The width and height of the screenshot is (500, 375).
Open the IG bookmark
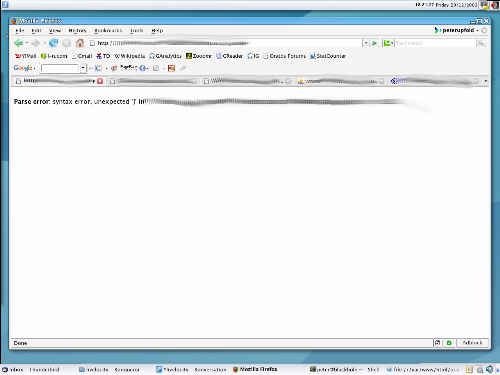pyautogui.click(x=253, y=56)
